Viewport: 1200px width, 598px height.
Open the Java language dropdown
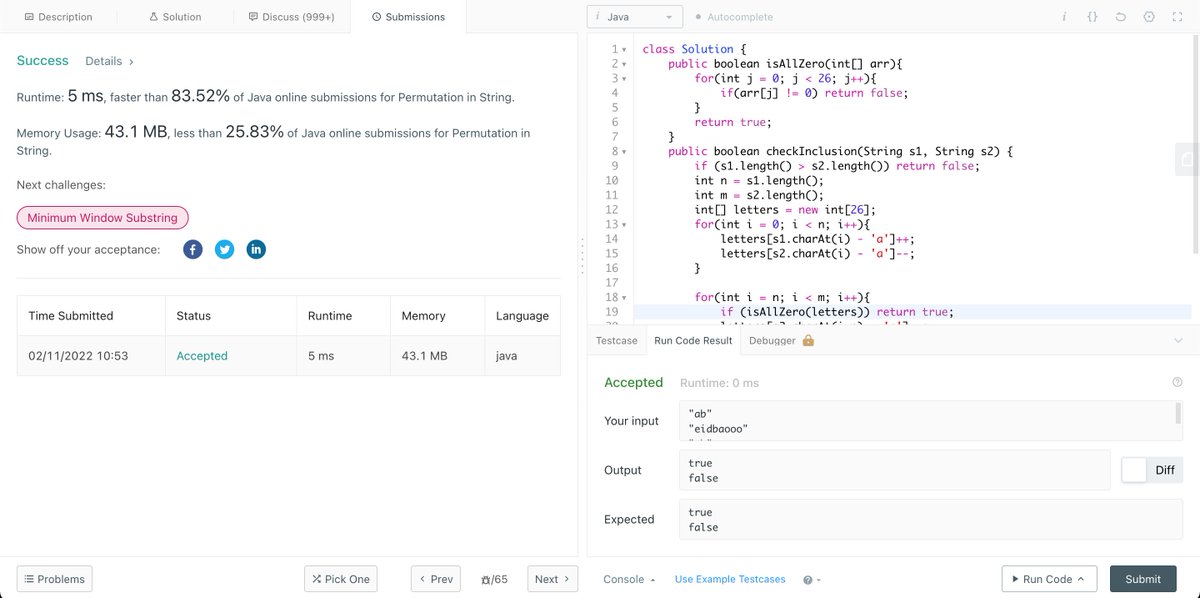pos(635,17)
